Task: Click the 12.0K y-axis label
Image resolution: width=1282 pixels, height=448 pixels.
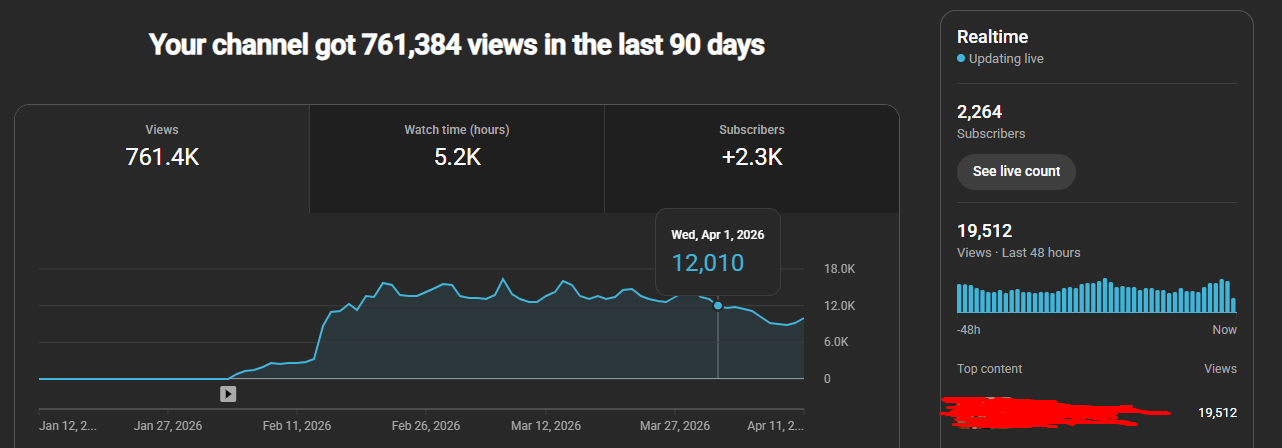Action: pyautogui.click(x=839, y=305)
